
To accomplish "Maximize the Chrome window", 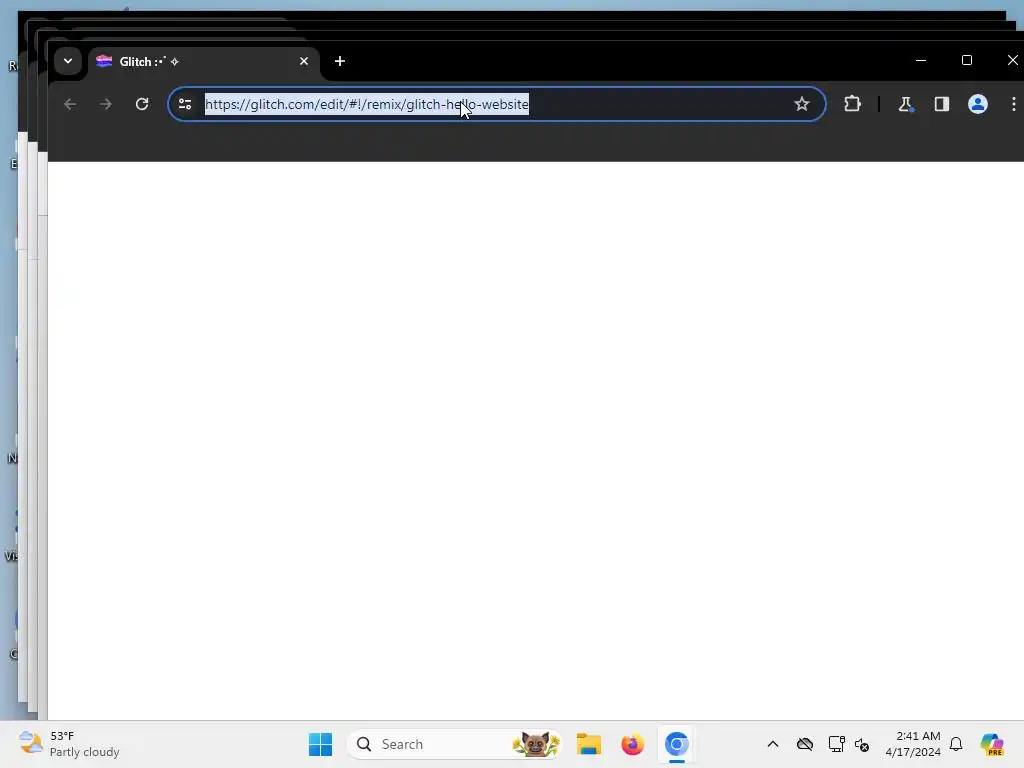I will [x=967, y=60].
